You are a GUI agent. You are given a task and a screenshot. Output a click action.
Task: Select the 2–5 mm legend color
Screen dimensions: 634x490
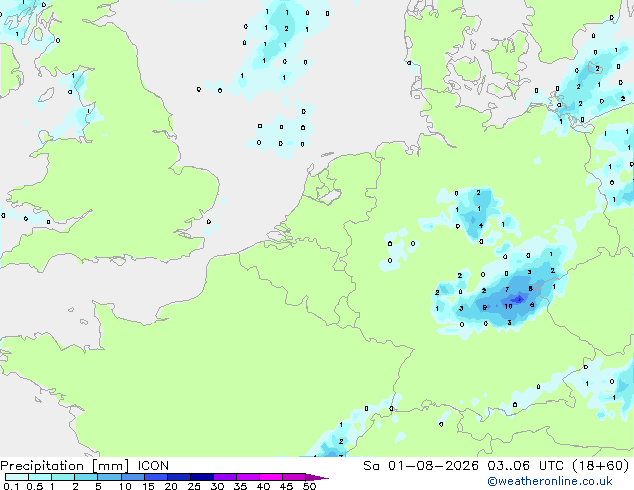coord(86,477)
